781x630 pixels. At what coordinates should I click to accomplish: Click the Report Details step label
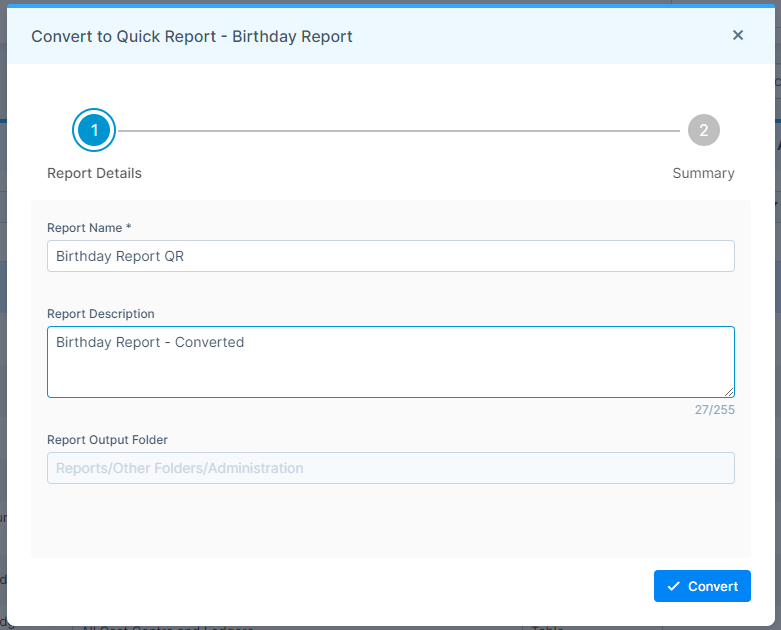click(94, 173)
